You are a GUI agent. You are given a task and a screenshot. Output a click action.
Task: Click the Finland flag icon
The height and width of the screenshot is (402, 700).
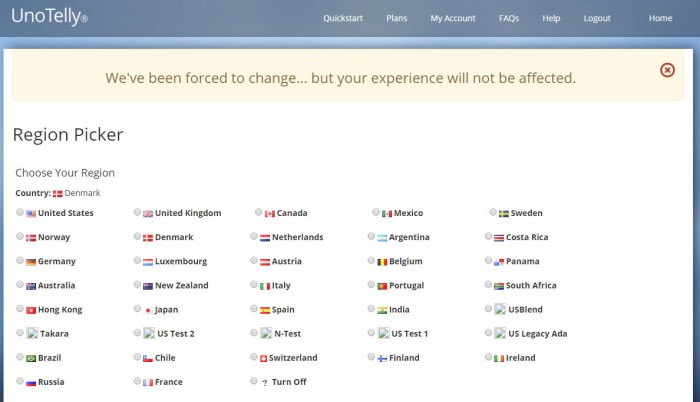coord(382,358)
